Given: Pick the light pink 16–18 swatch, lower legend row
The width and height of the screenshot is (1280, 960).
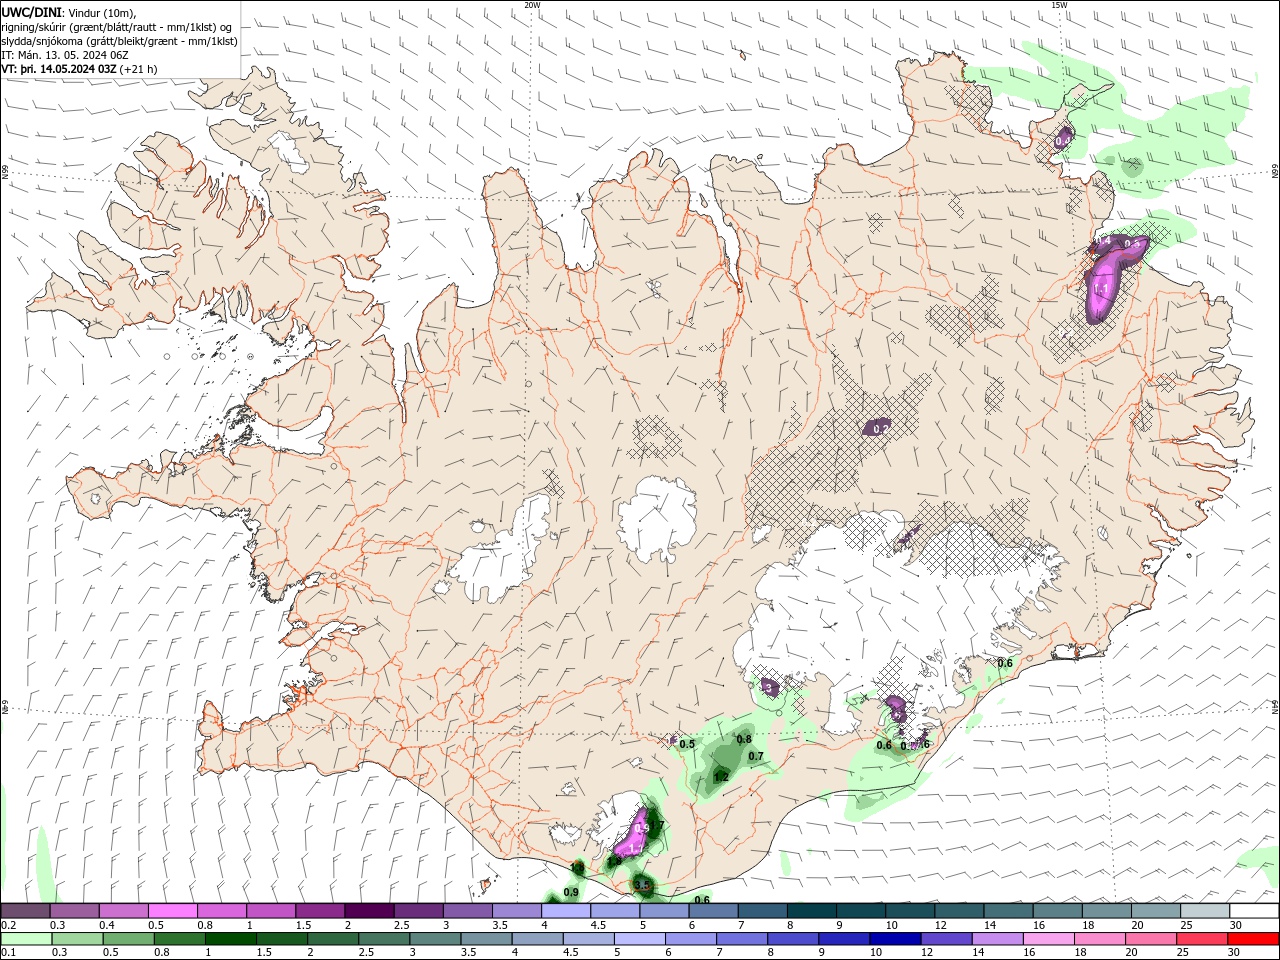Looking at the screenshot, I should click(x=1048, y=939).
